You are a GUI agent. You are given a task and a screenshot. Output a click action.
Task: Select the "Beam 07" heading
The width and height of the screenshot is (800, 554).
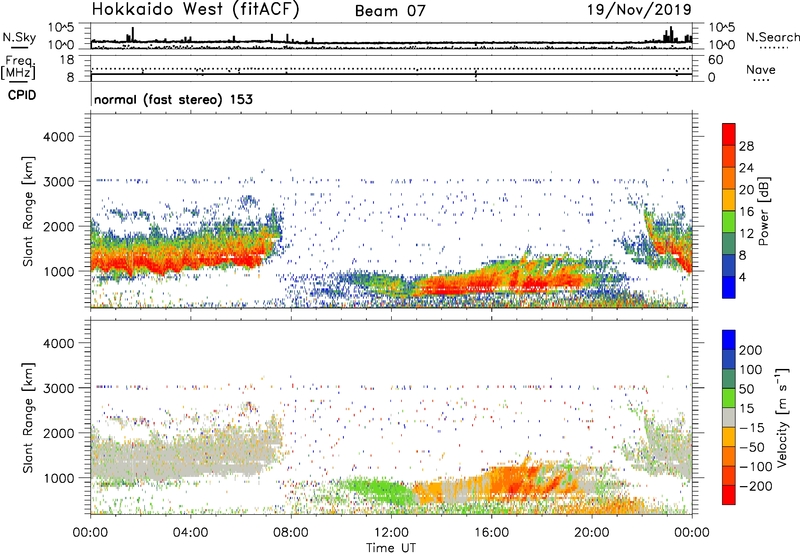tap(390, 11)
